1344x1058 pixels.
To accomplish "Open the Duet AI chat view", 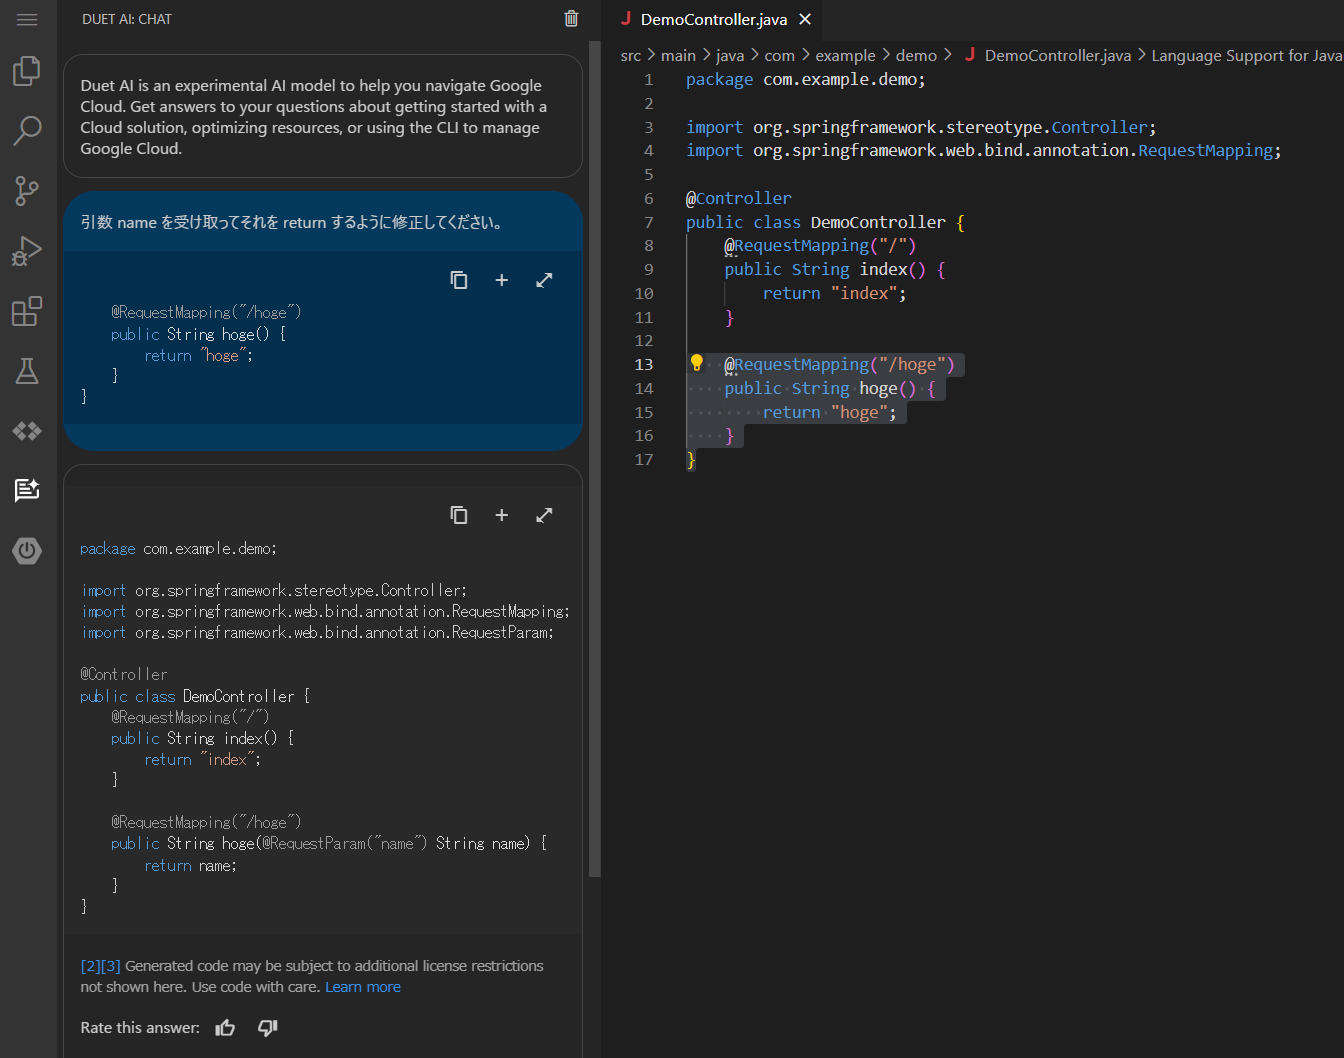I will [x=27, y=490].
